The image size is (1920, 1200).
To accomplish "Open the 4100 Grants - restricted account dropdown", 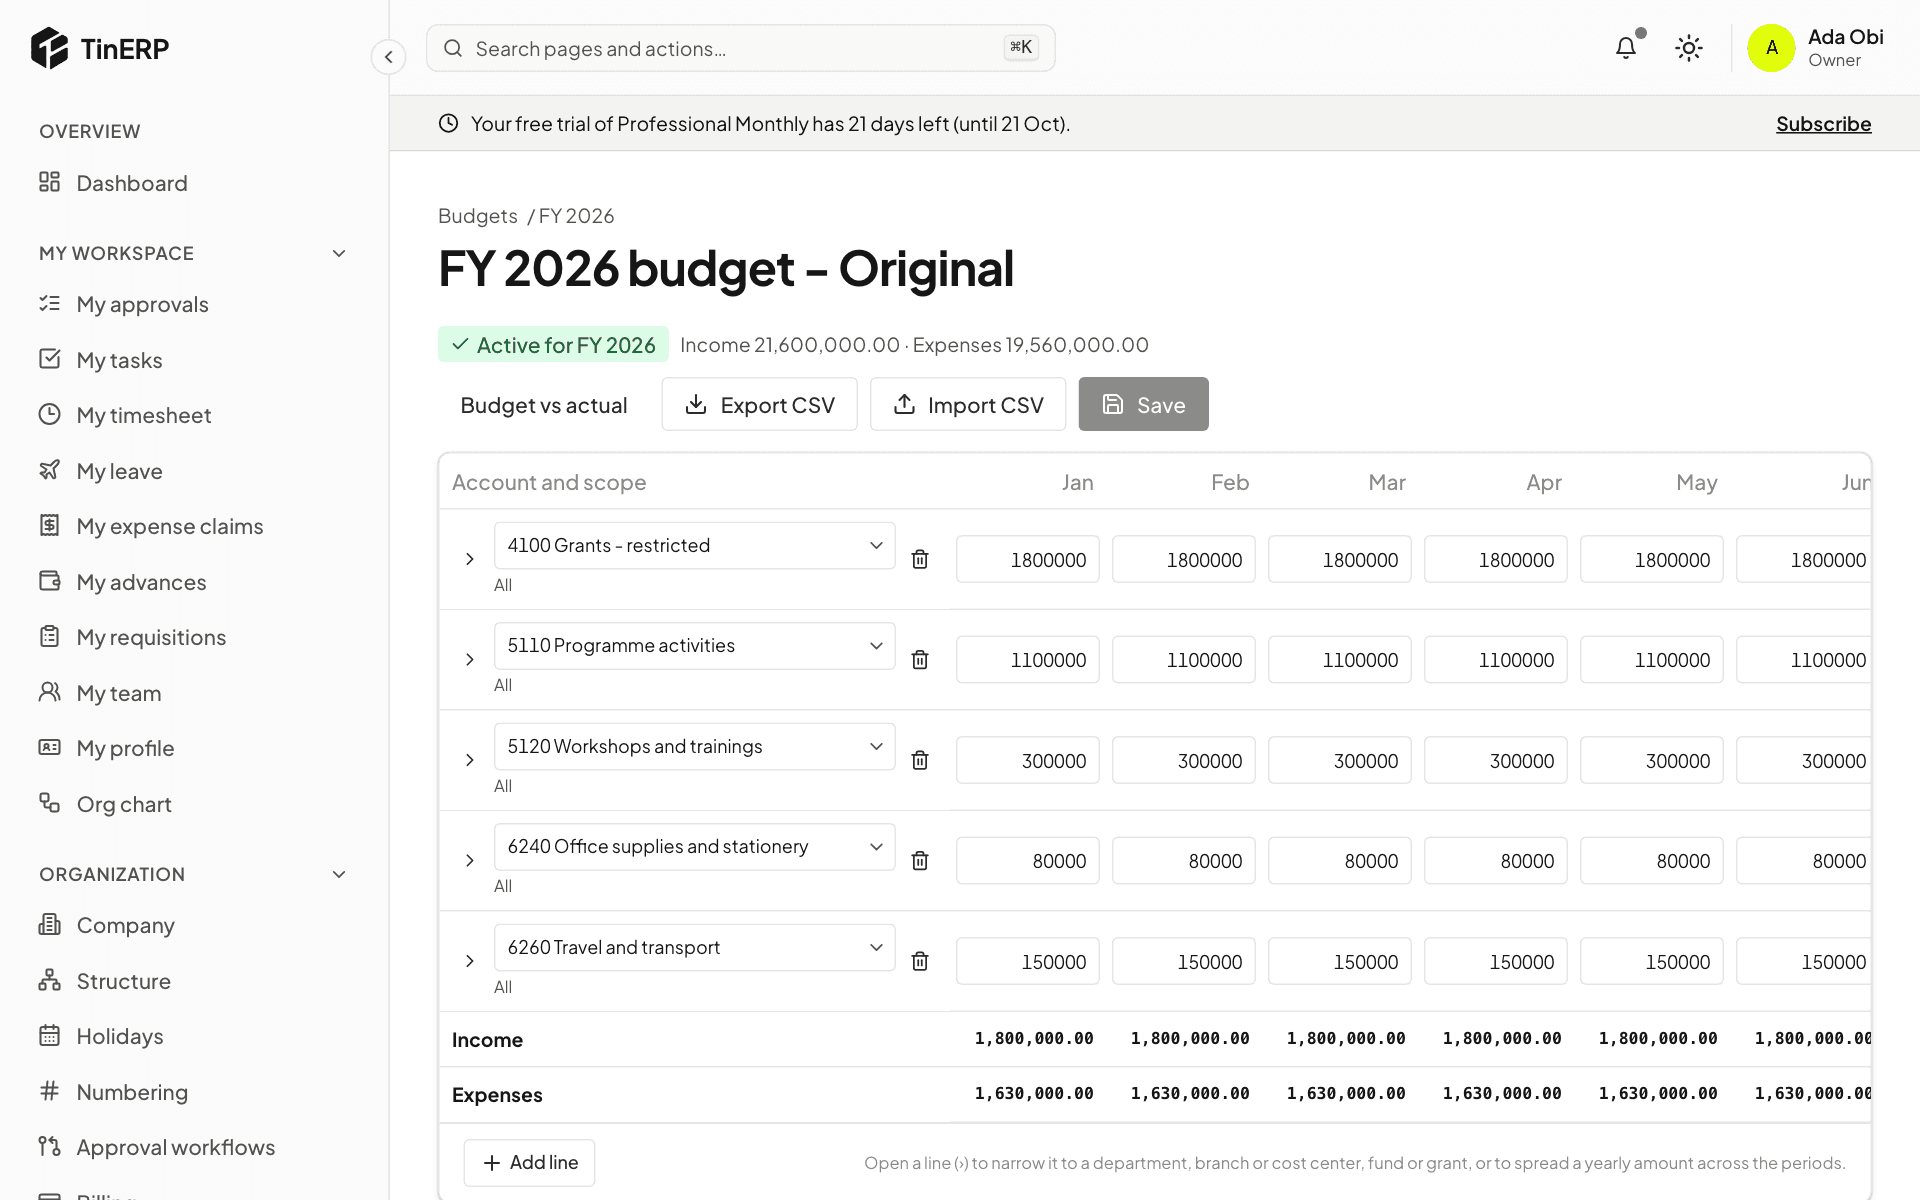I will (x=694, y=545).
